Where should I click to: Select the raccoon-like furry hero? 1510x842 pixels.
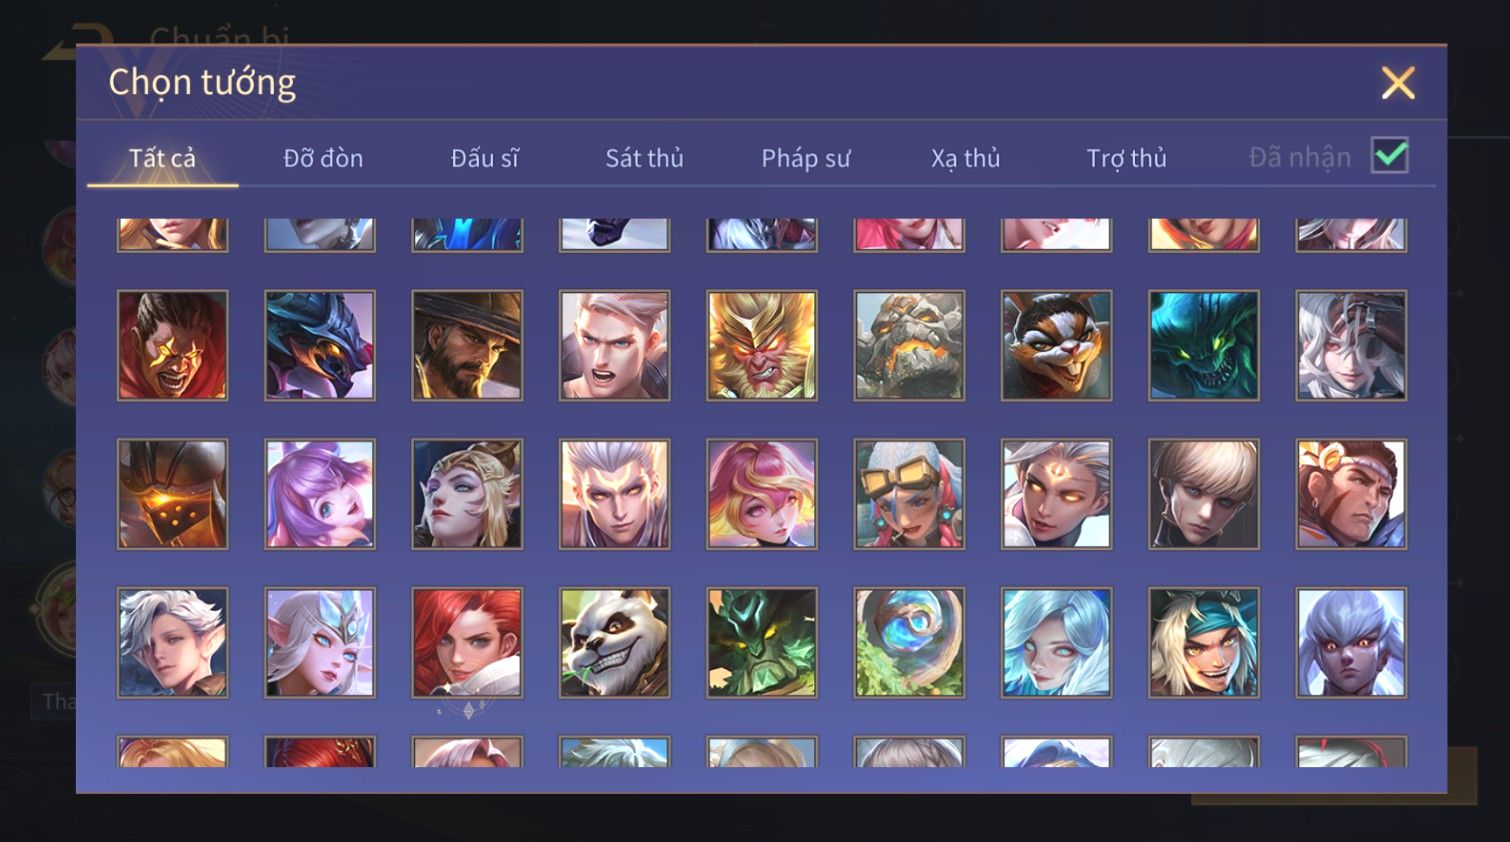pyautogui.click(x=1056, y=345)
